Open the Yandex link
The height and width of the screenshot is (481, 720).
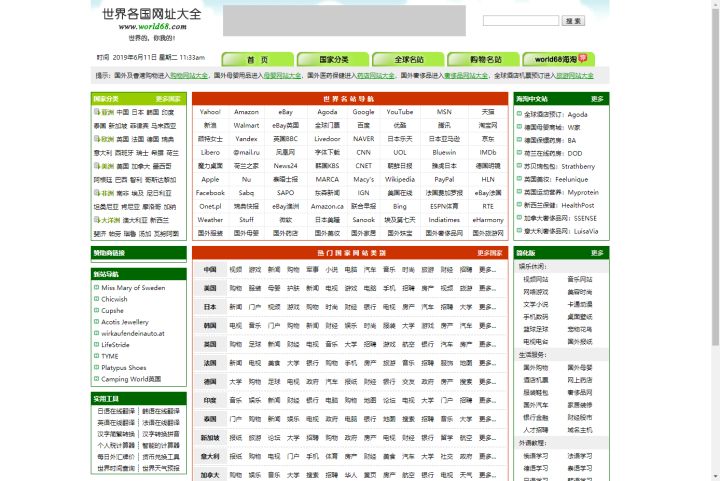(246, 139)
